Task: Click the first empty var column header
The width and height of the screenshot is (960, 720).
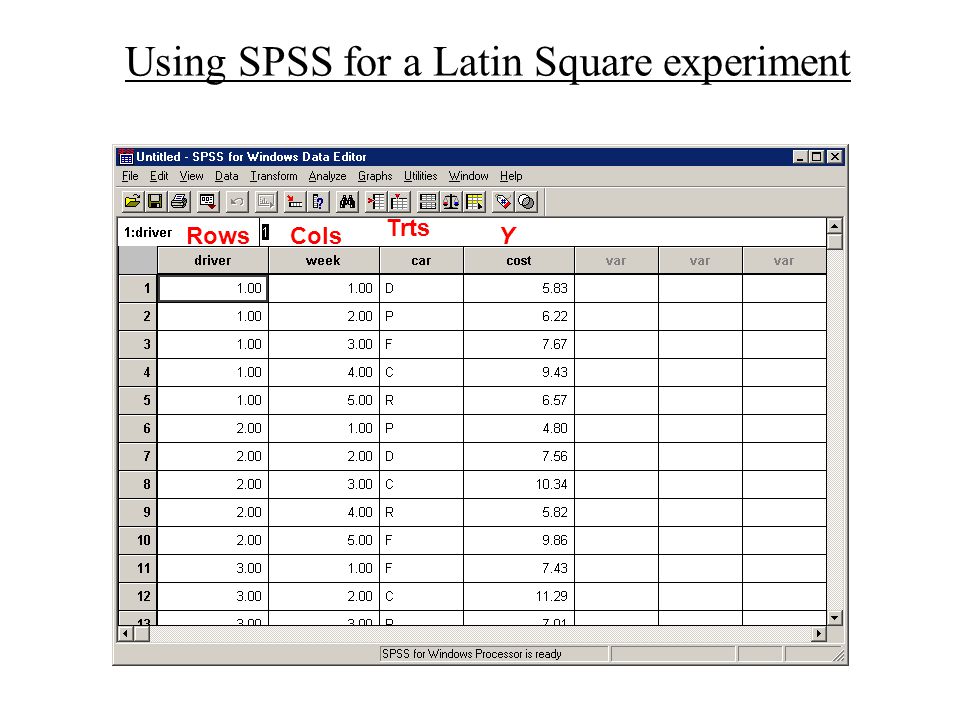Action: click(x=616, y=260)
